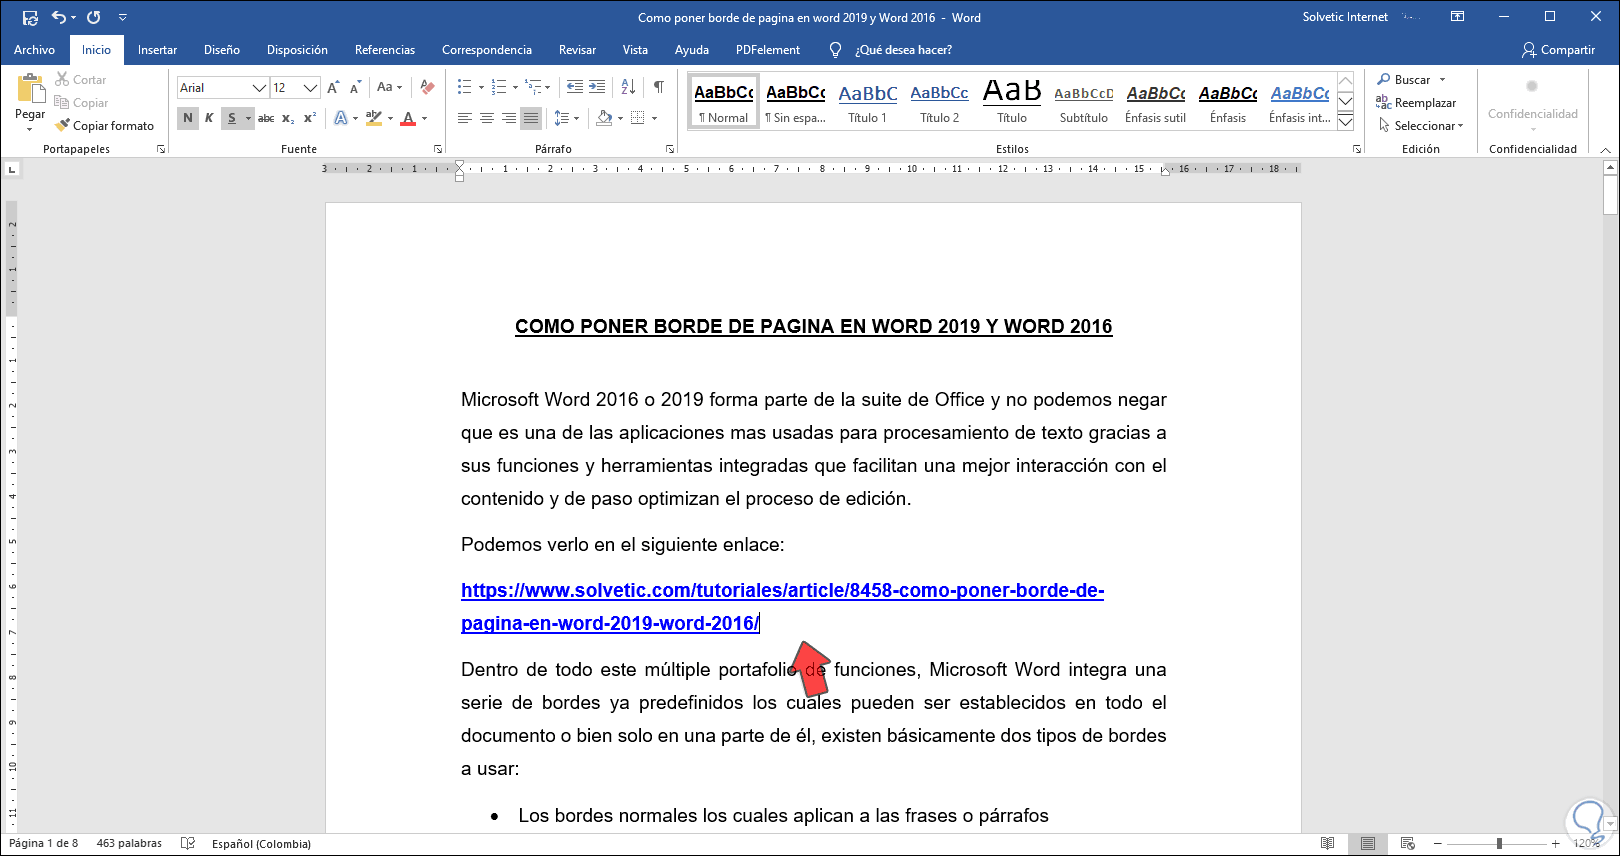
Task: Click the 463 palabras word count
Action: point(129,843)
